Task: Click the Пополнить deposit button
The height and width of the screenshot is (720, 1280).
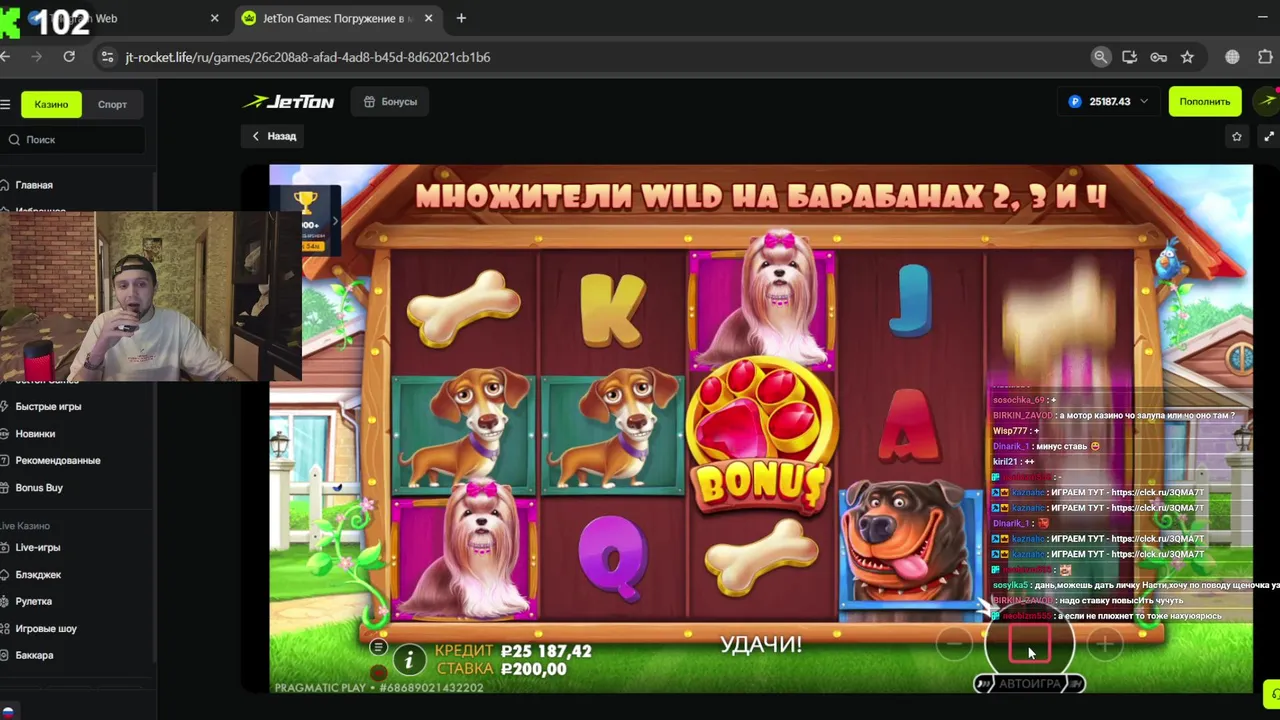Action: click(1204, 101)
